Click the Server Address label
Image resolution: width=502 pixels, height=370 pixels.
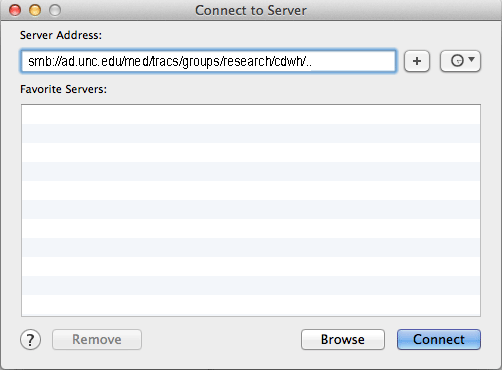coord(61,35)
